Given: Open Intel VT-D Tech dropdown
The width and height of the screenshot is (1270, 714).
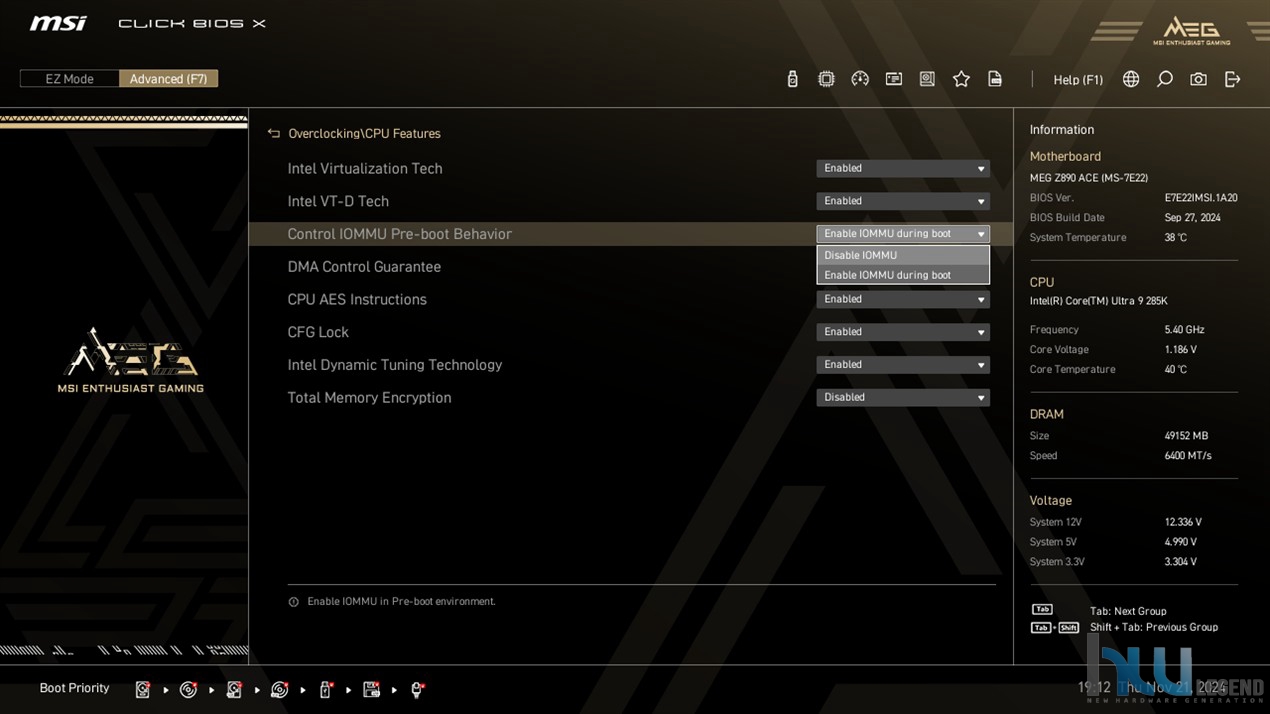Looking at the screenshot, I should coord(902,201).
